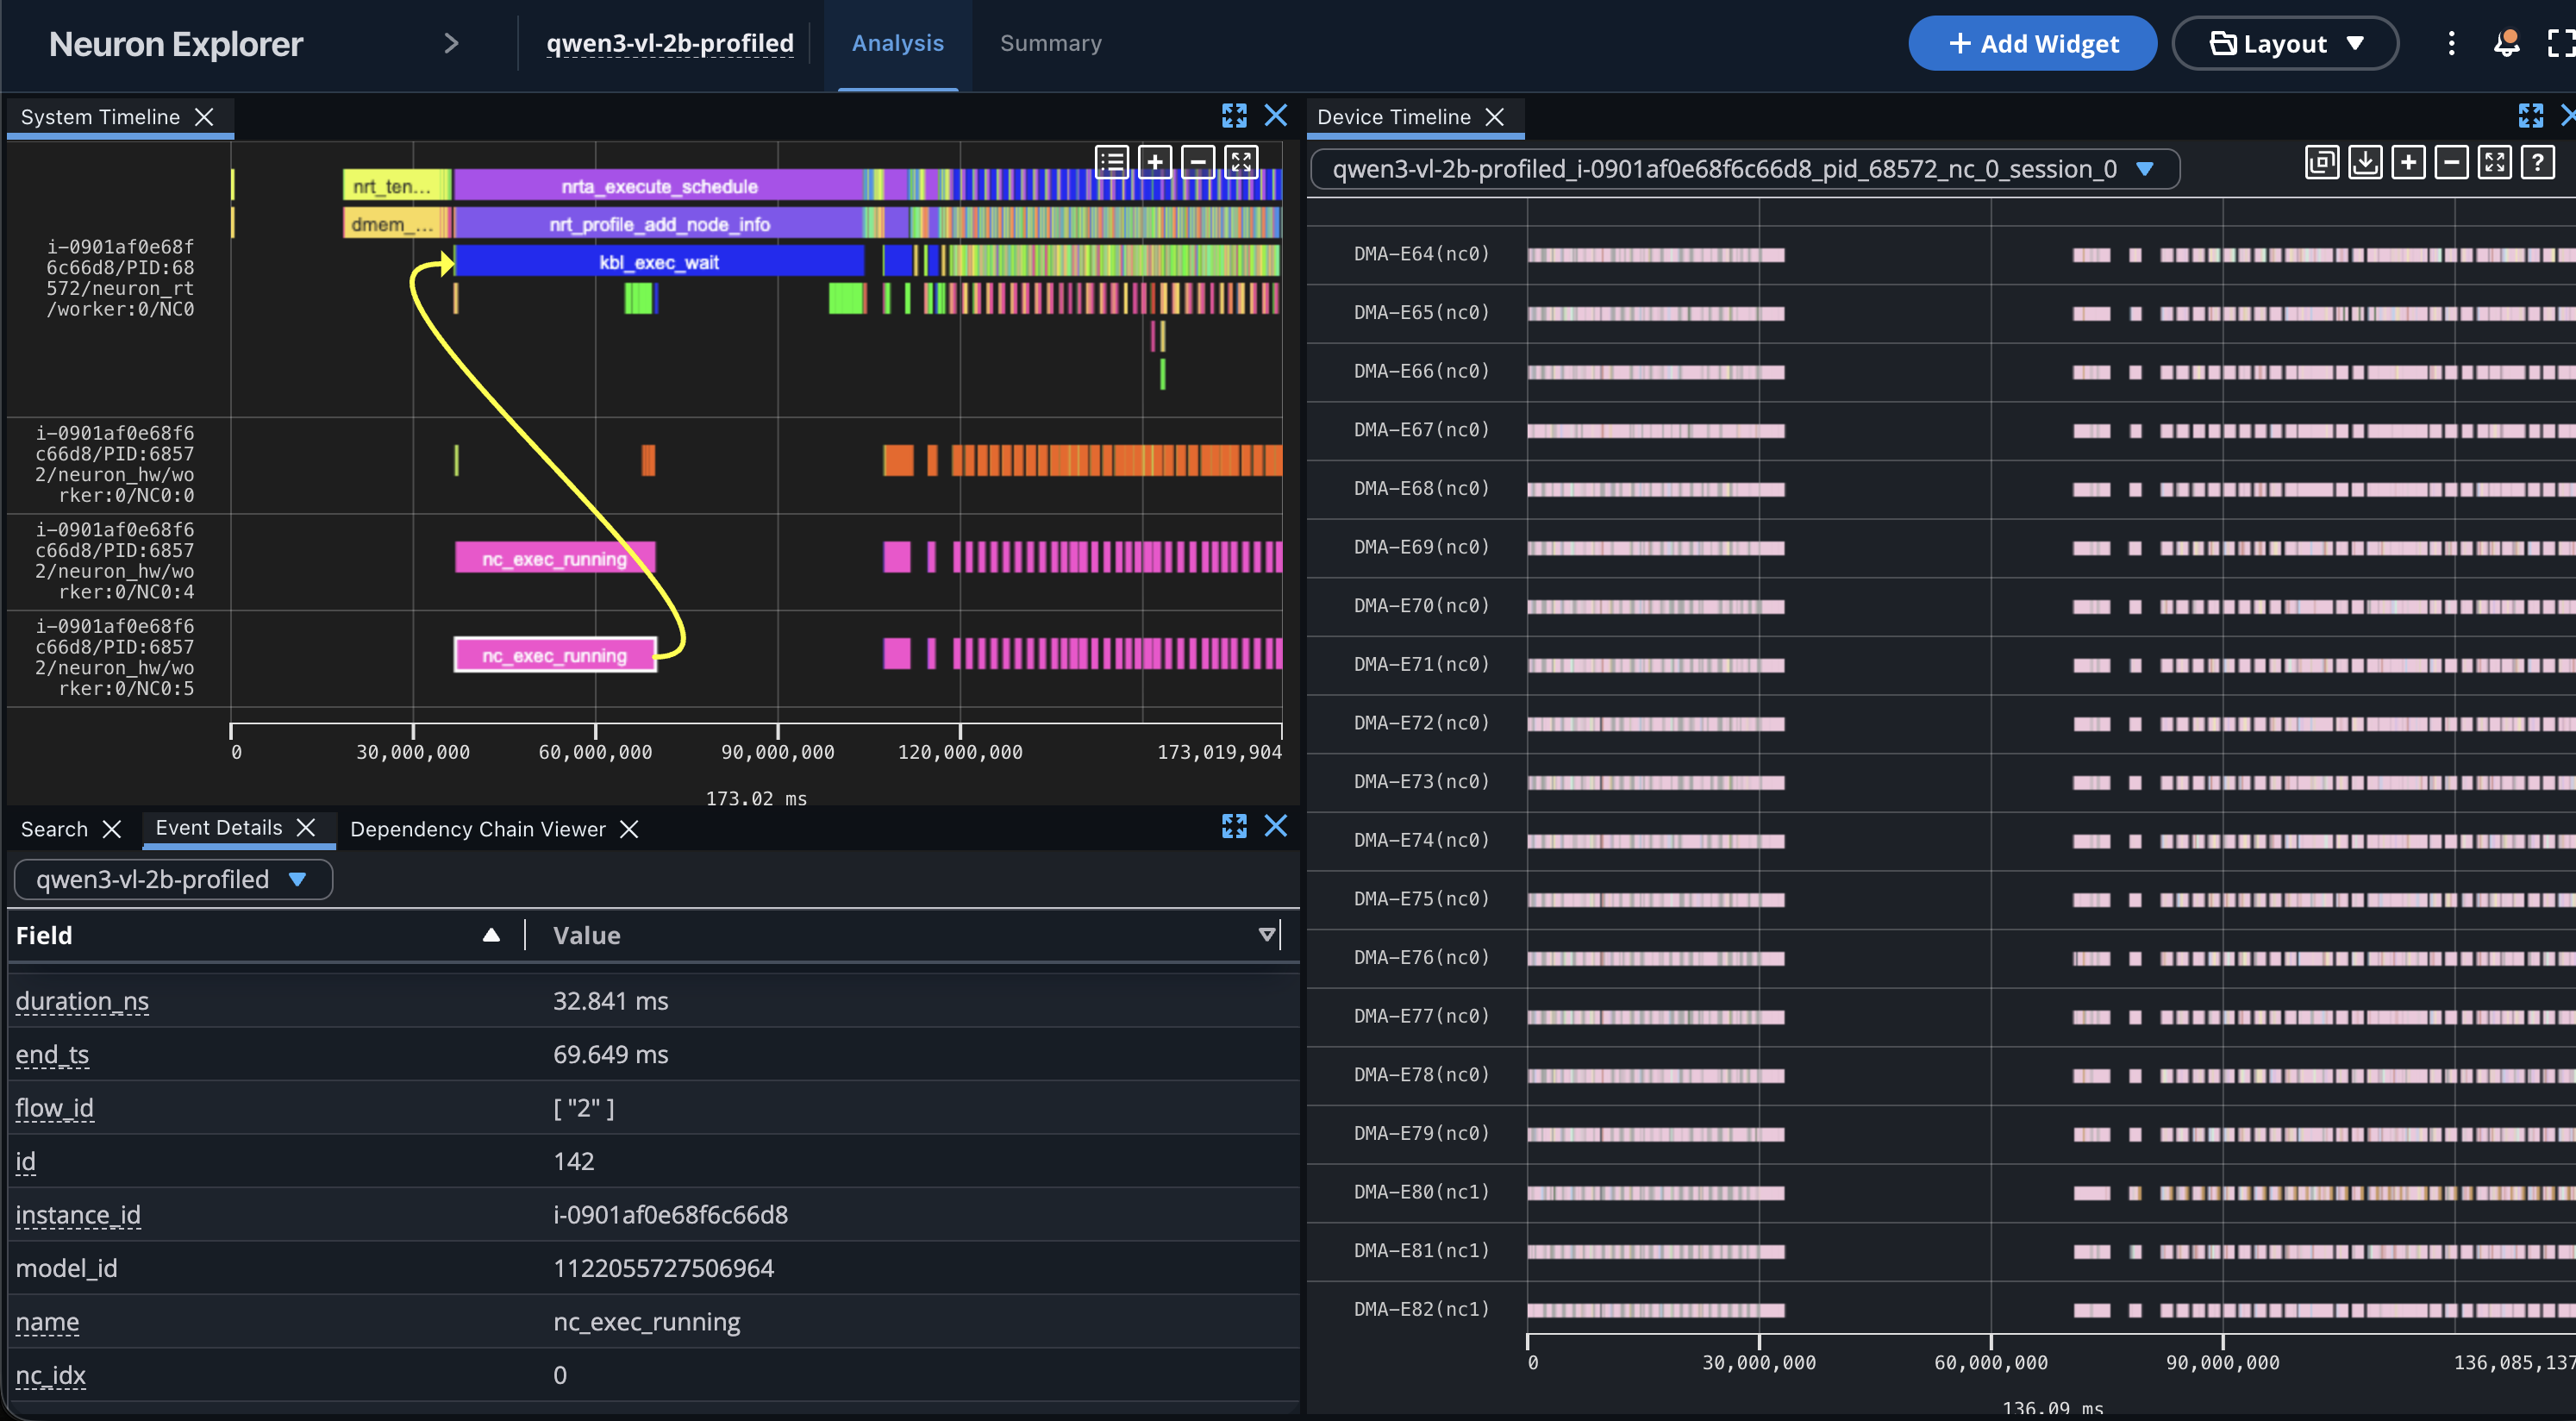This screenshot has width=2576, height=1421.
Task: Close the System Timeline panel
Action: (1276, 116)
